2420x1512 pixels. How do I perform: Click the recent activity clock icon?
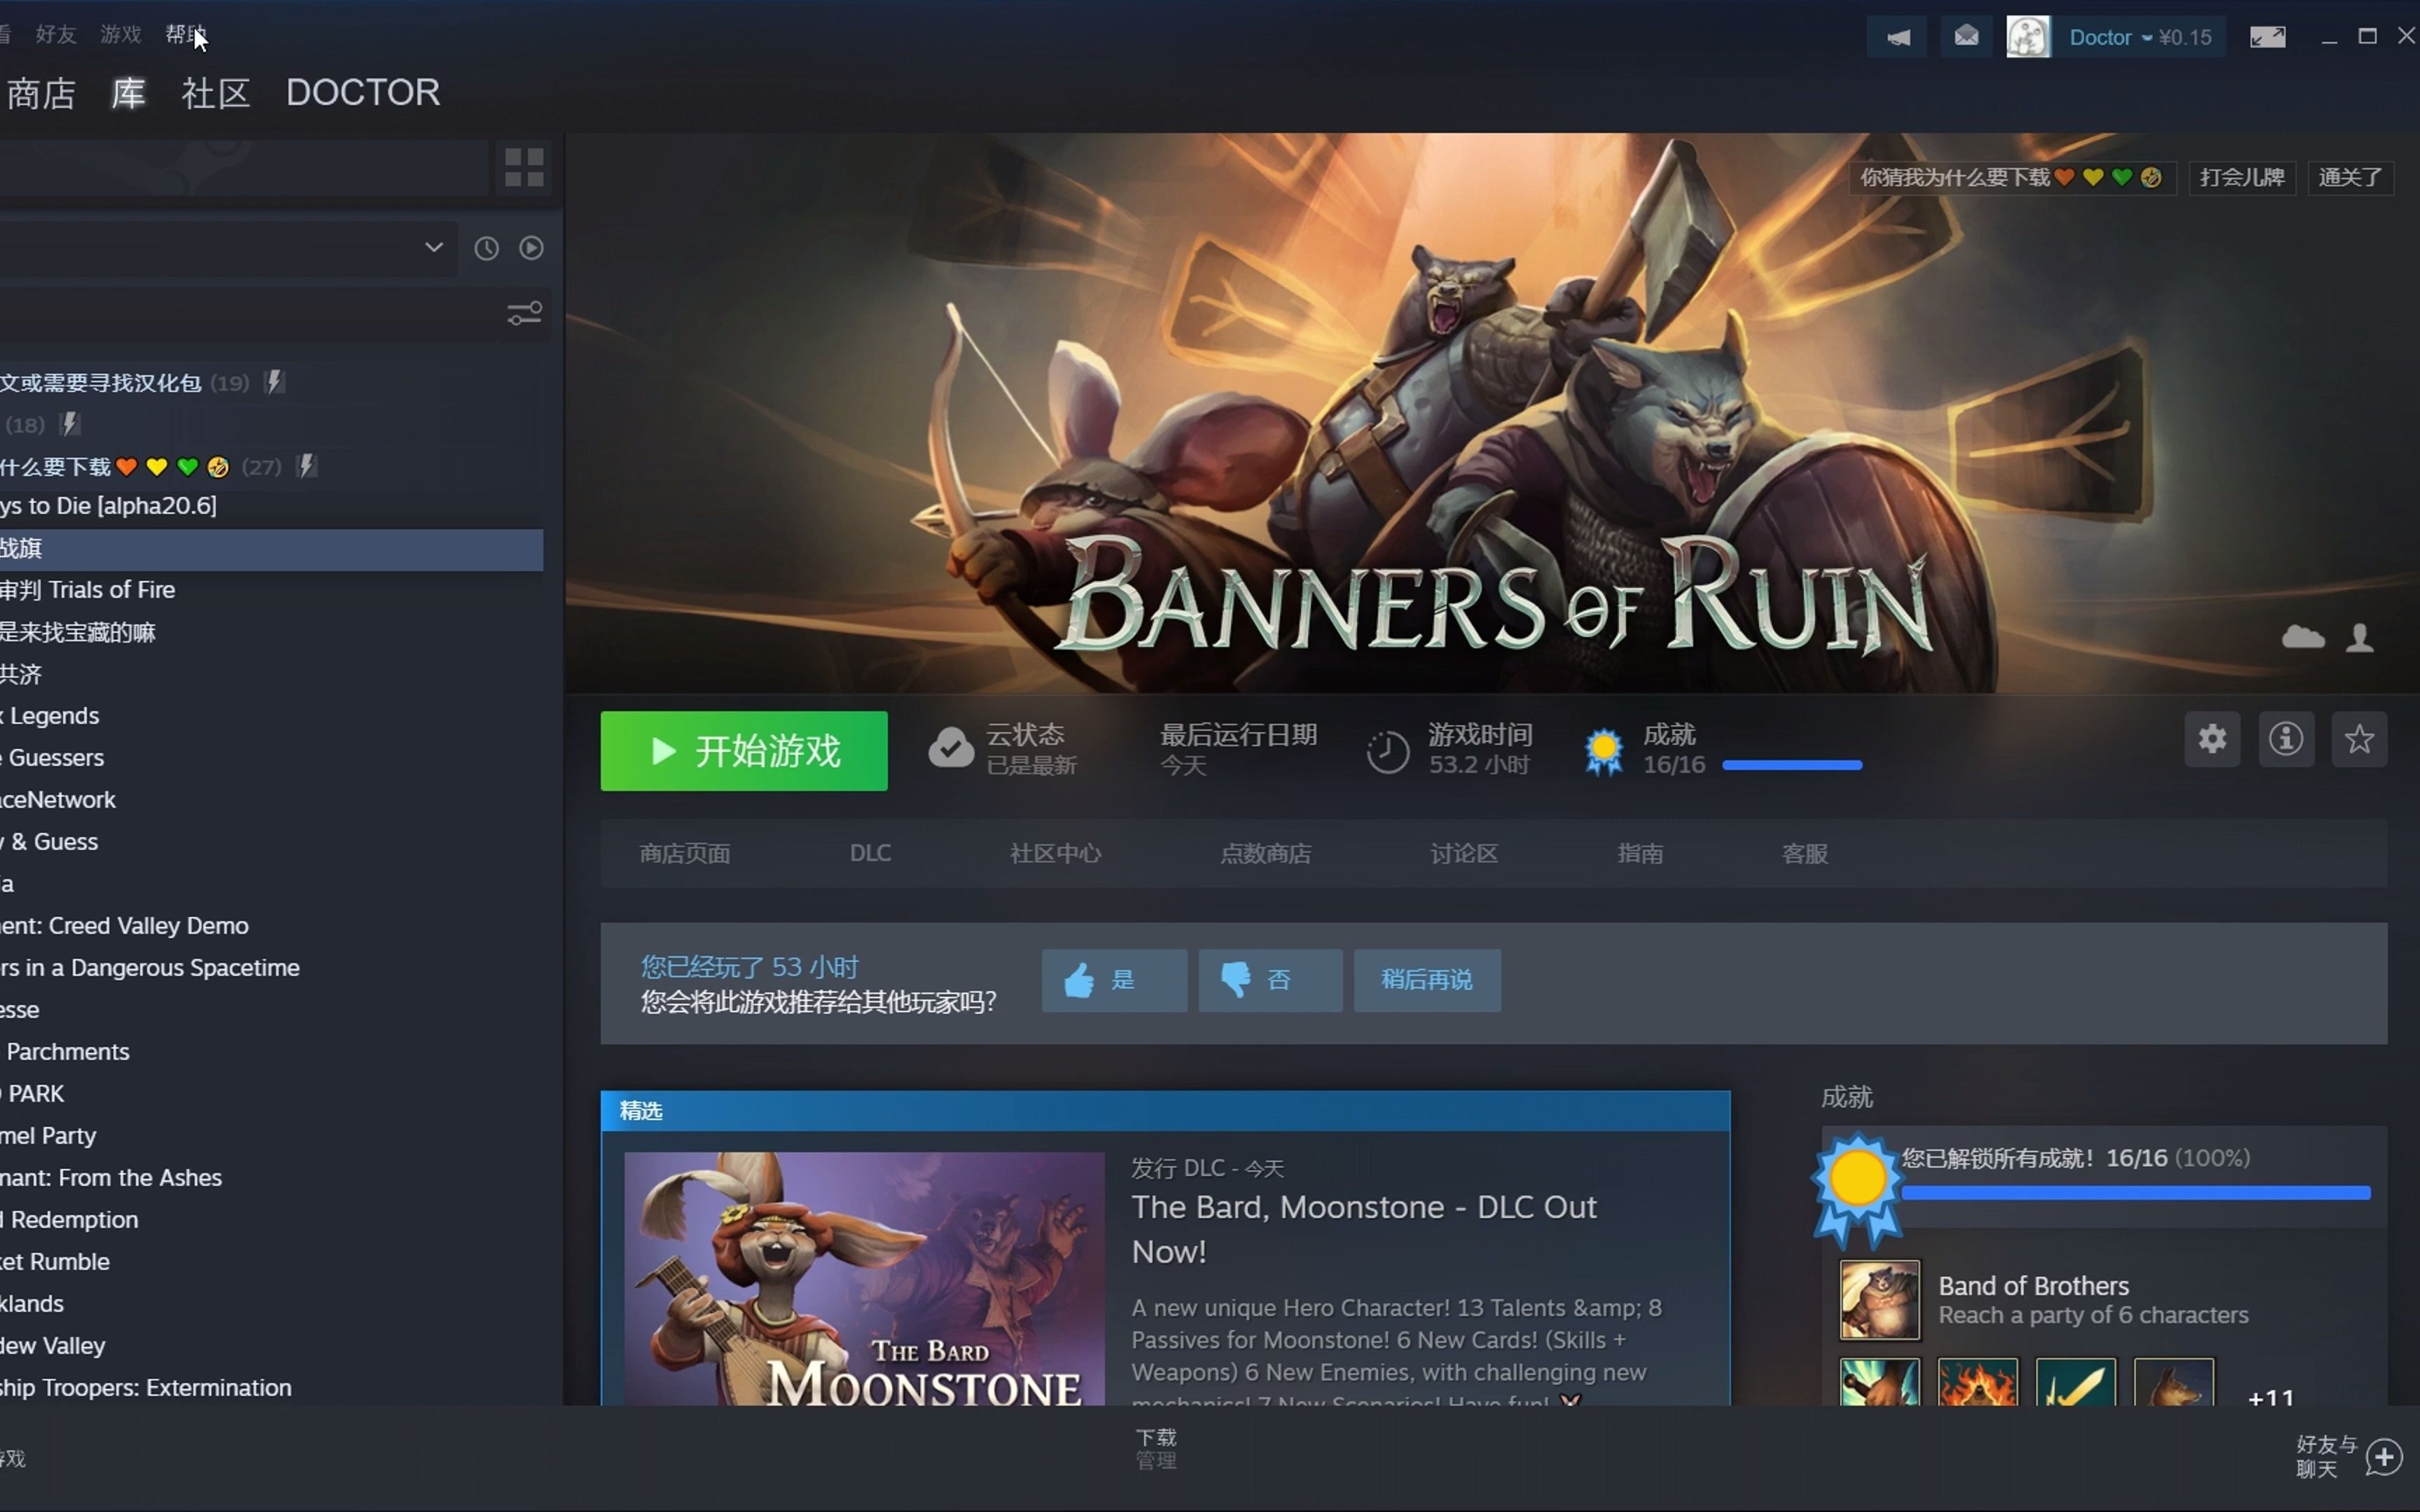[486, 248]
